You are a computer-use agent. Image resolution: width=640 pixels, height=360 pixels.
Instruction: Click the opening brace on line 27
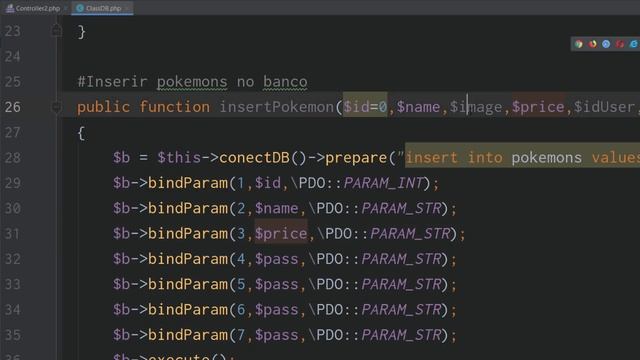(81, 133)
